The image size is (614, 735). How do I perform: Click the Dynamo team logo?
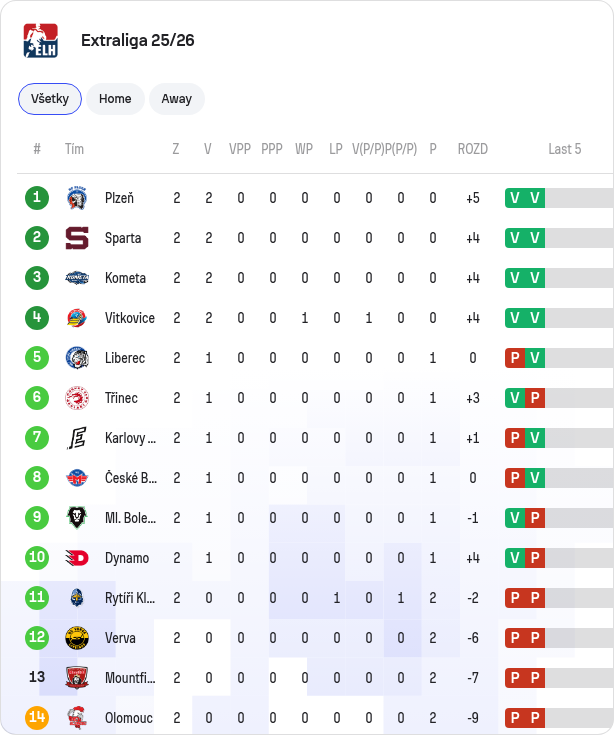tap(77, 558)
